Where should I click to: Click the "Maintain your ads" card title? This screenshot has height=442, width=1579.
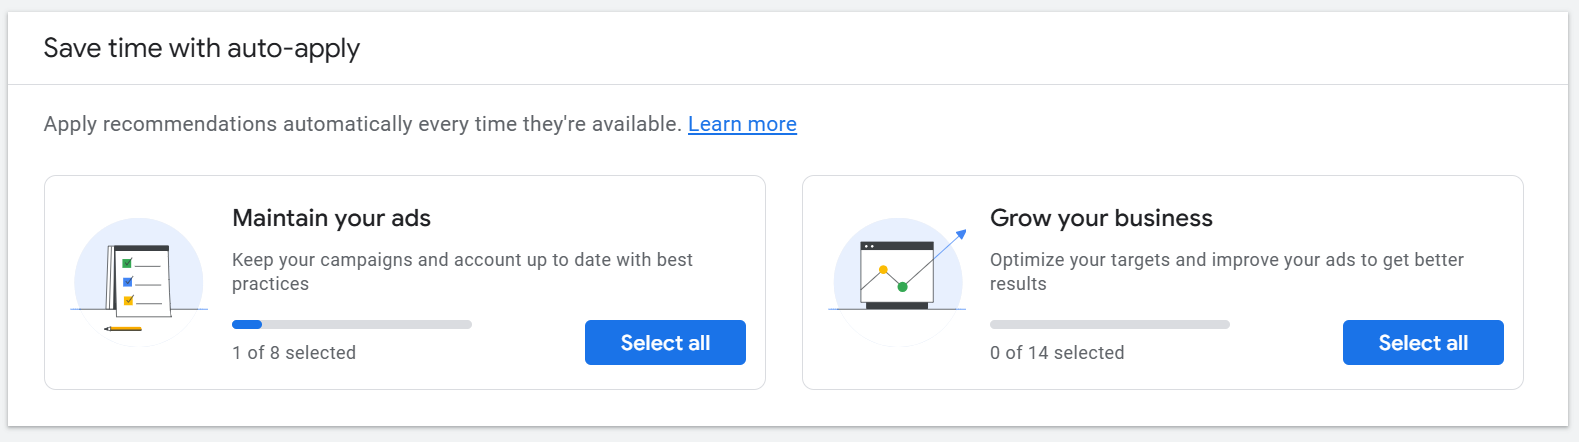(x=331, y=218)
